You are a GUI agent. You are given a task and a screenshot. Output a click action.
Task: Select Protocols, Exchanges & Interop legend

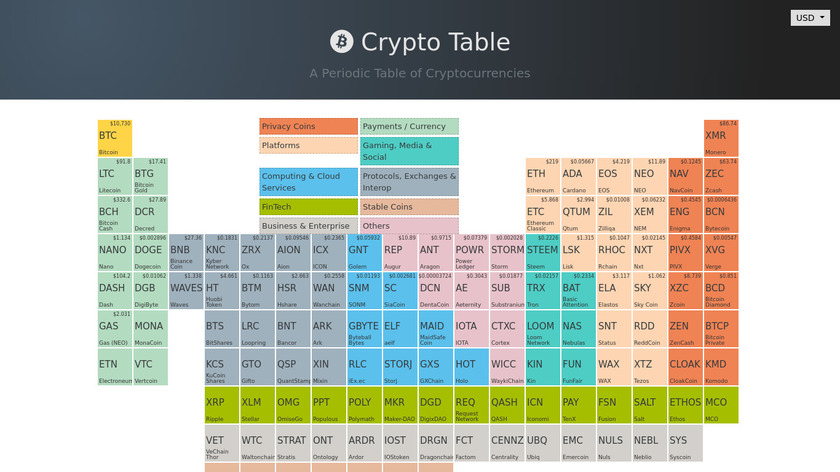pos(409,182)
